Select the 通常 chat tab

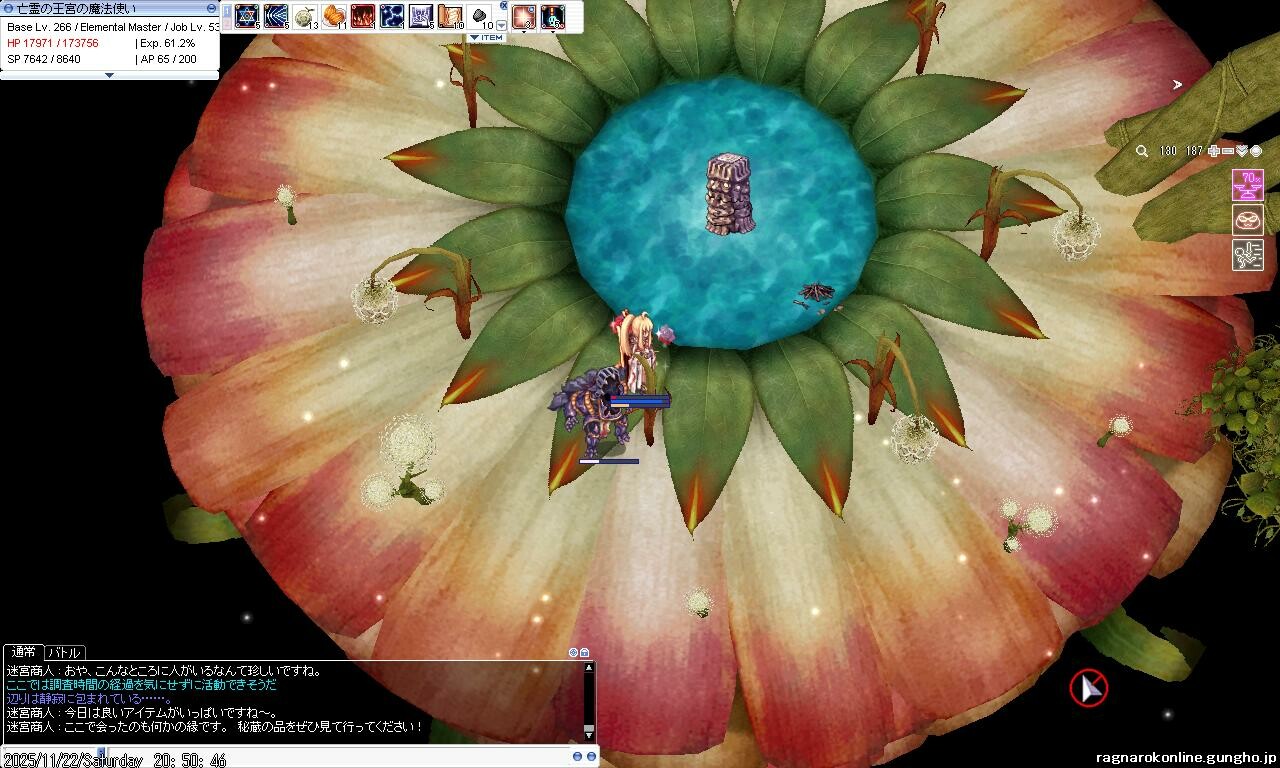tap(24, 652)
